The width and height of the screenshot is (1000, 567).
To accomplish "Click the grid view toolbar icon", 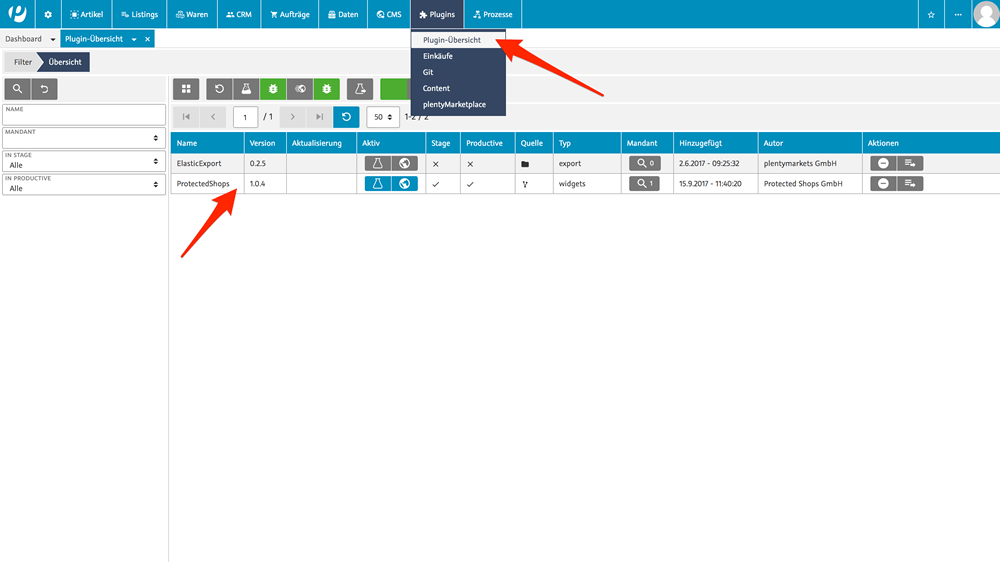I will coord(186,89).
